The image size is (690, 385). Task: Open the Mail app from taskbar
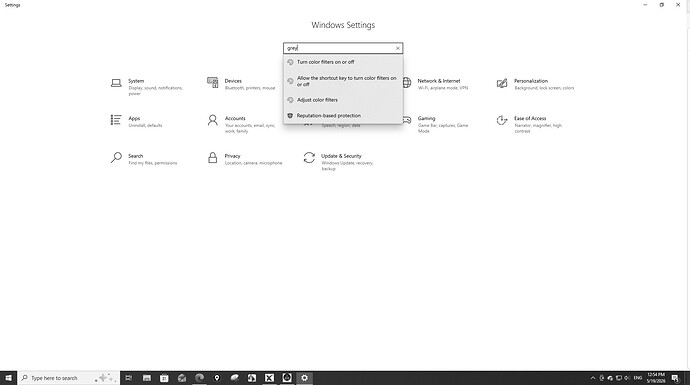pos(182,378)
